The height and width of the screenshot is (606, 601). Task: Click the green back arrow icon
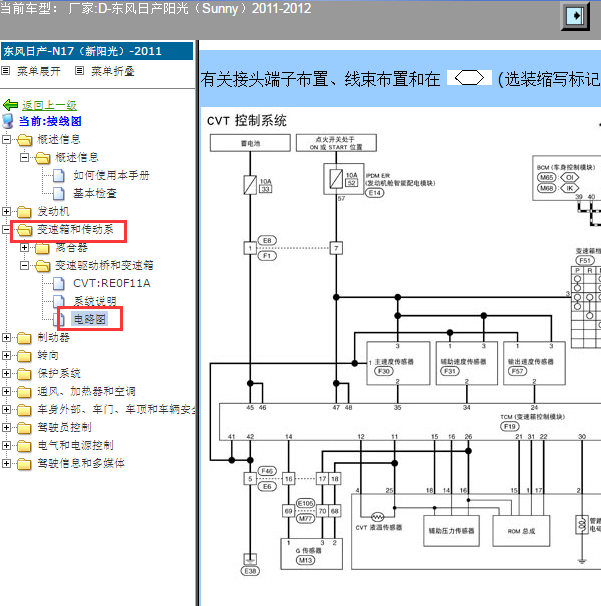pos(10,105)
